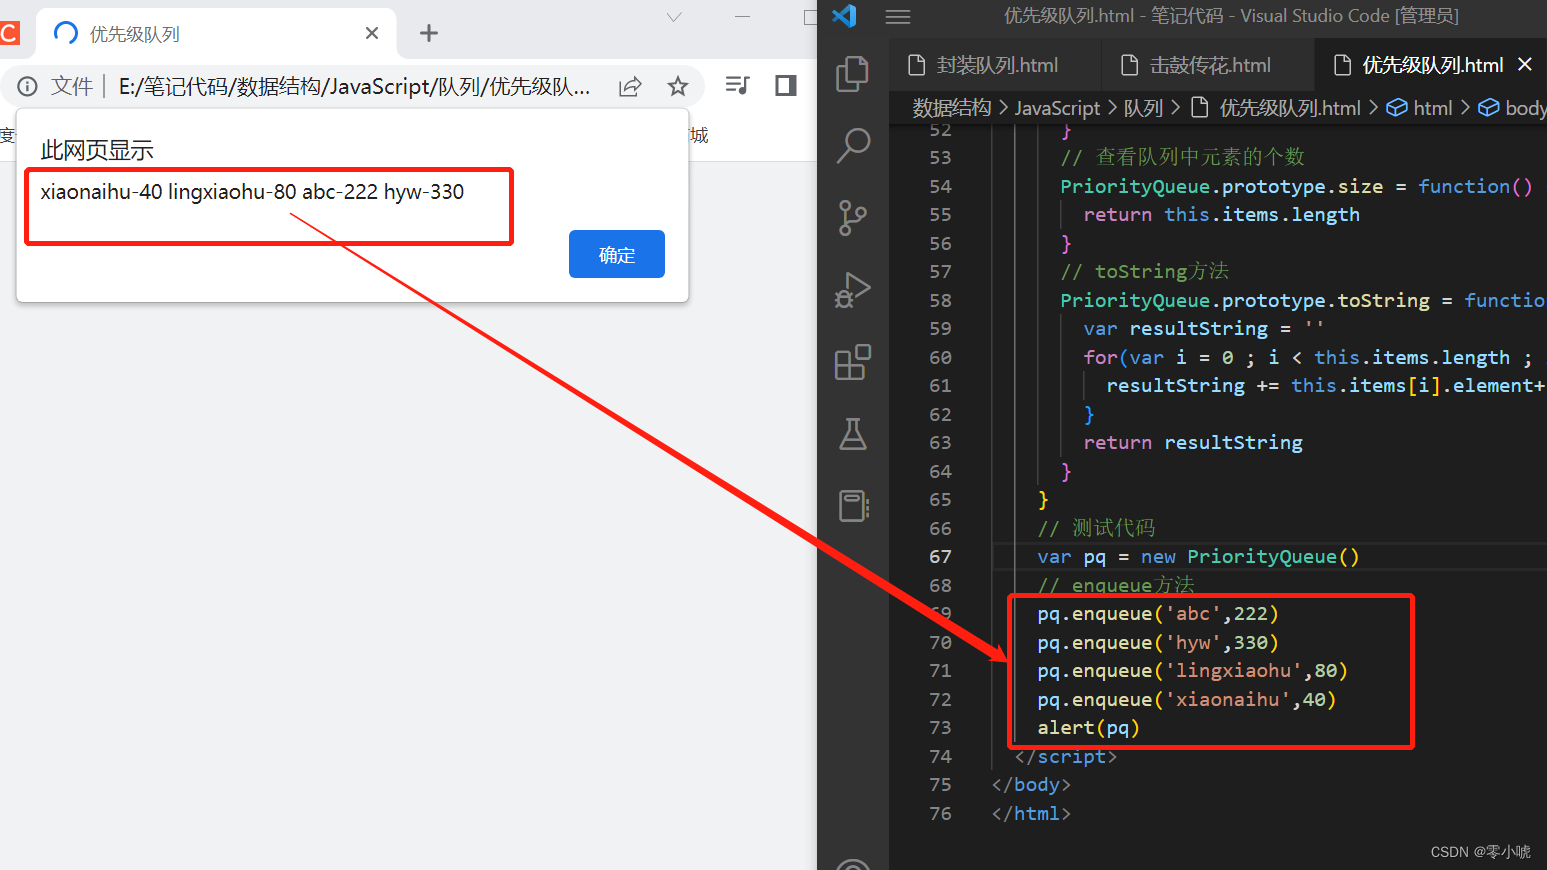Open the Explorer view in VS Code
The image size is (1547, 870).
coord(852,74)
